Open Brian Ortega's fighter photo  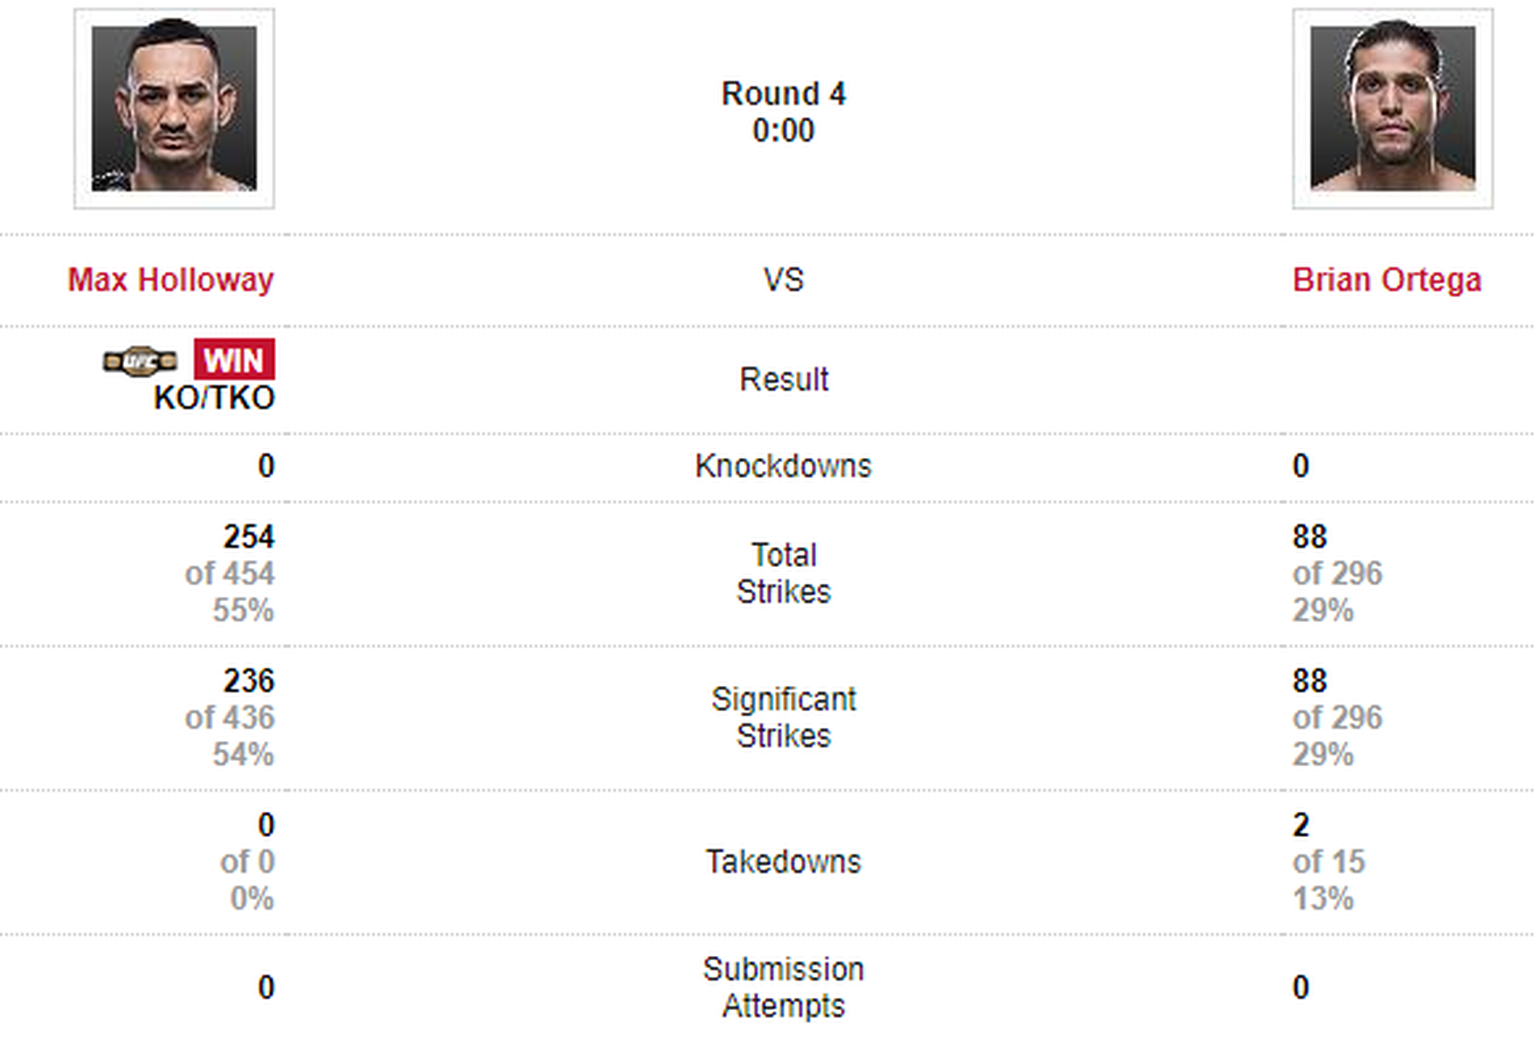1392,109
